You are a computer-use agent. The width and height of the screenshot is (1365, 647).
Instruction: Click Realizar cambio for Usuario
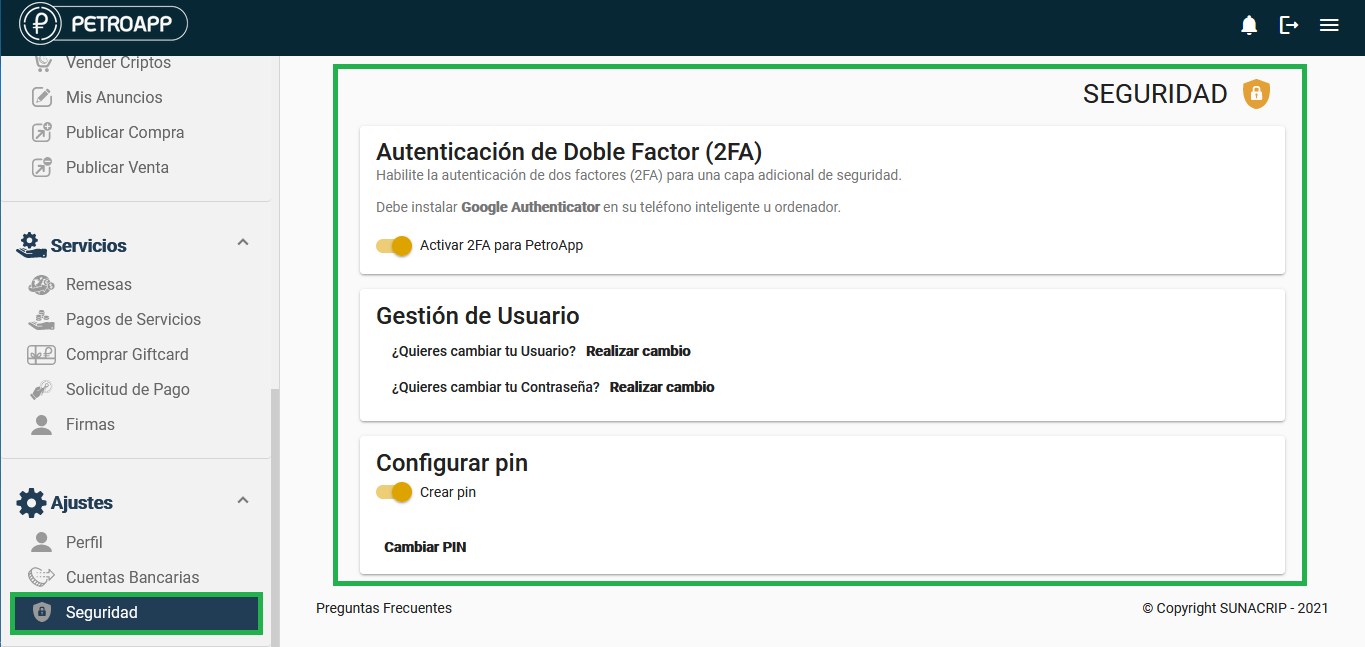coord(638,351)
